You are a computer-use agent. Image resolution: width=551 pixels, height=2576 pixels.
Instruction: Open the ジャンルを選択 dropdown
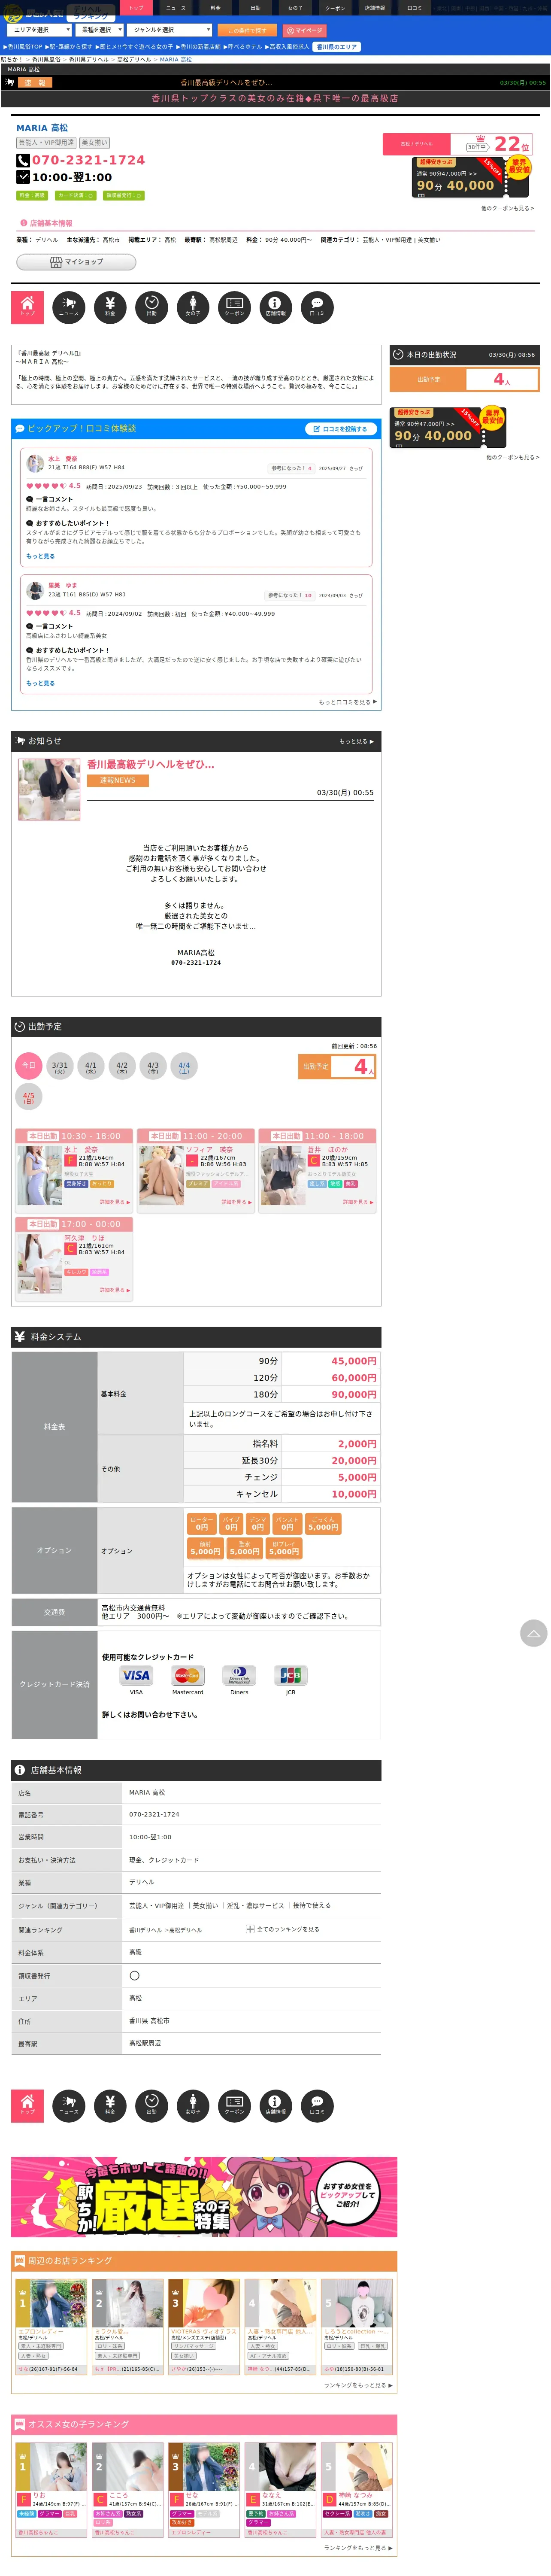(170, 30)
